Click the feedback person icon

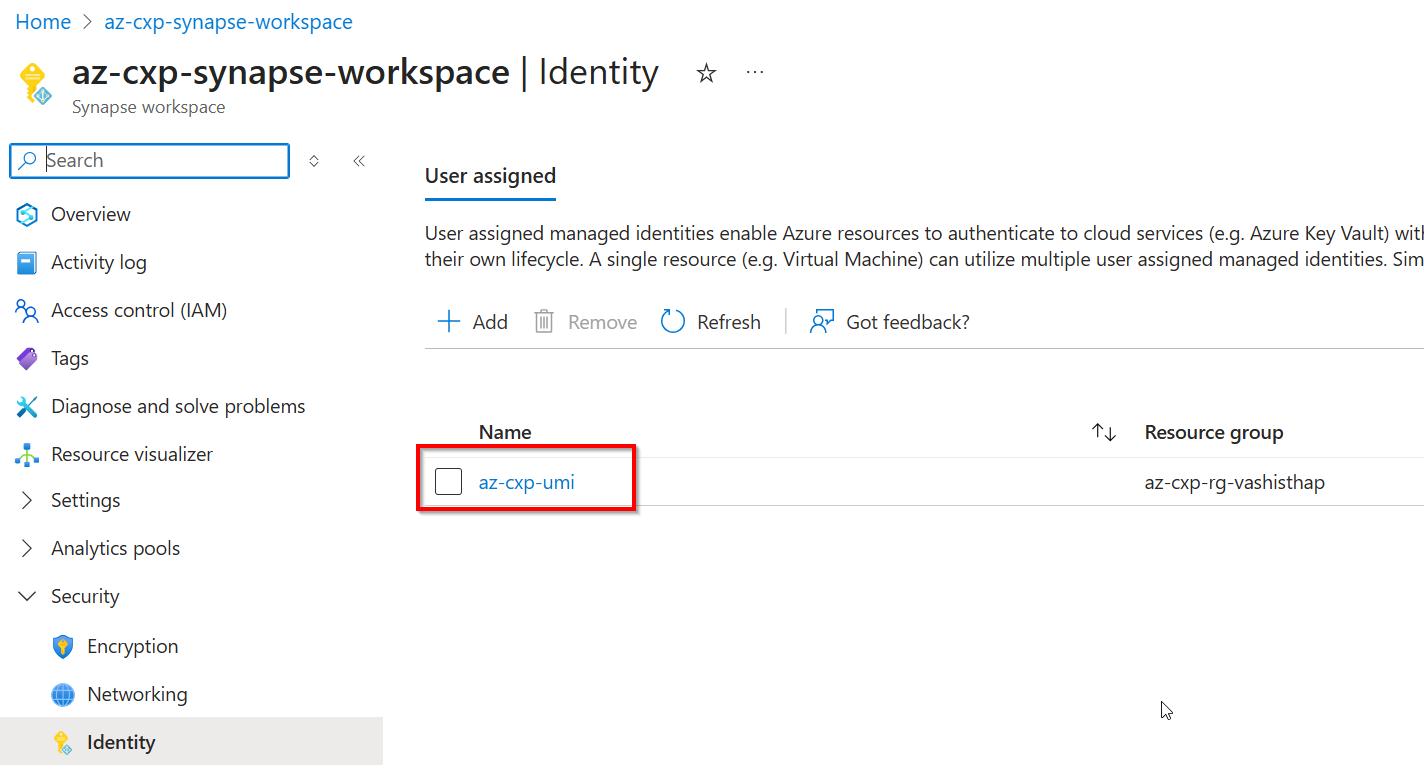[x=822, y=322]
